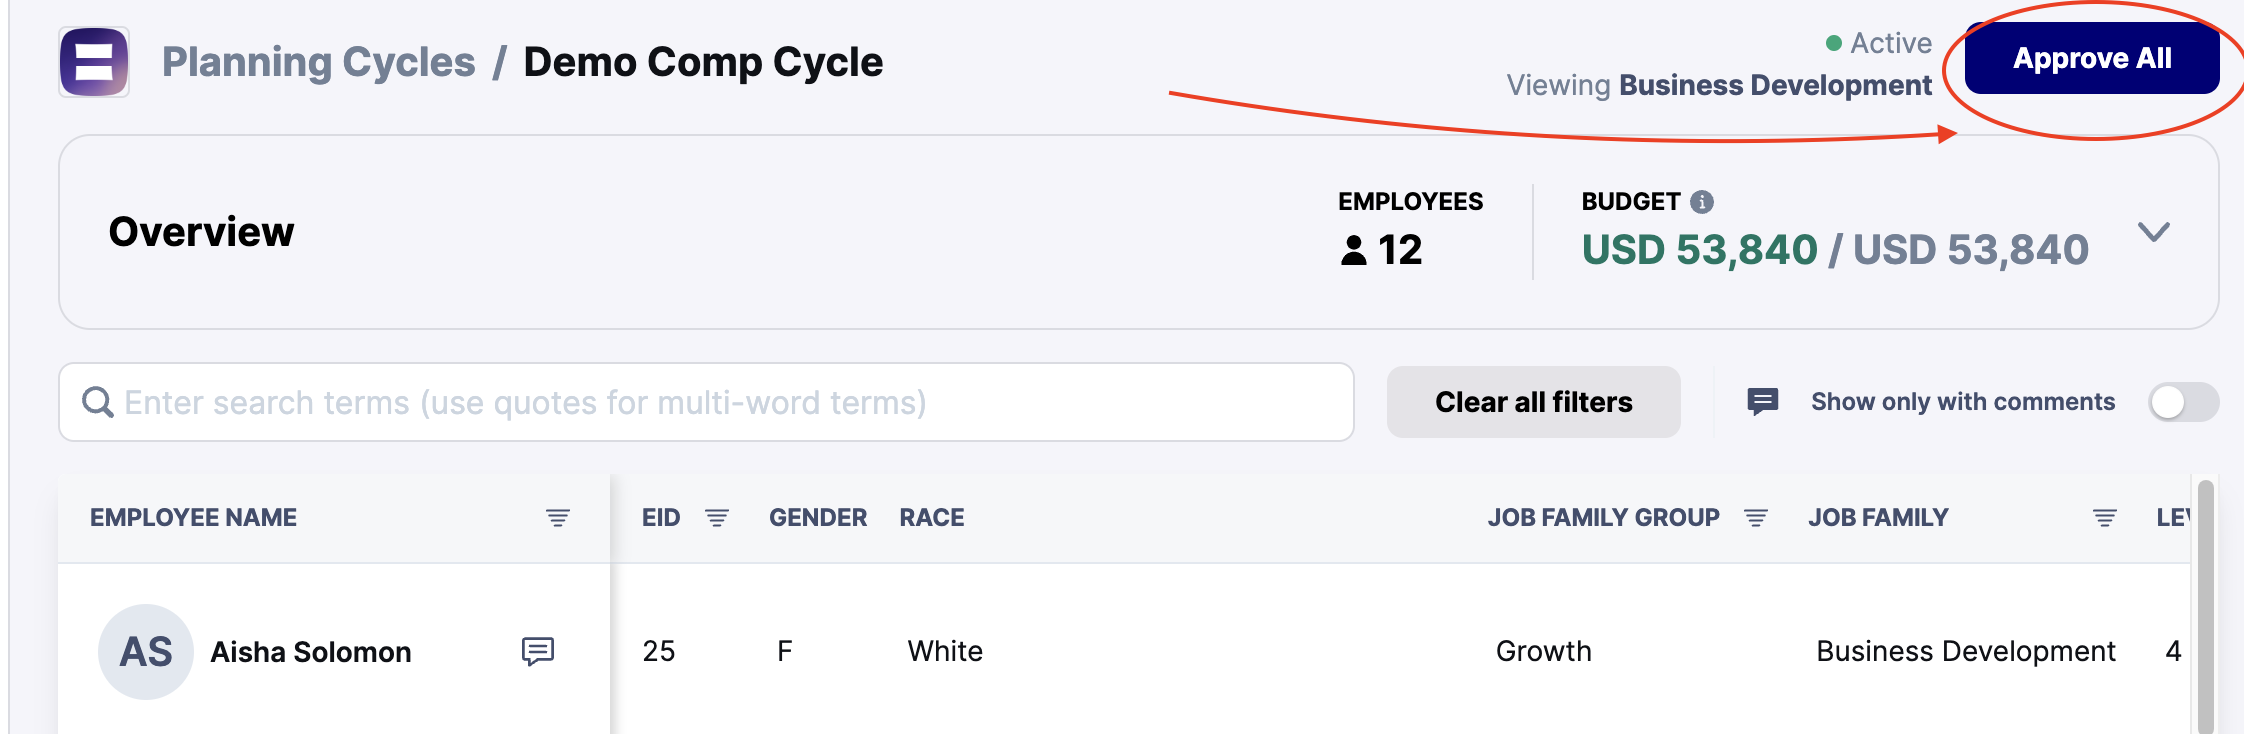Viewport: 2244px width, 734px height.
Task: Click the comments icon beside the toggle label
Action: pyautogui.click(x=1763, y=402)
